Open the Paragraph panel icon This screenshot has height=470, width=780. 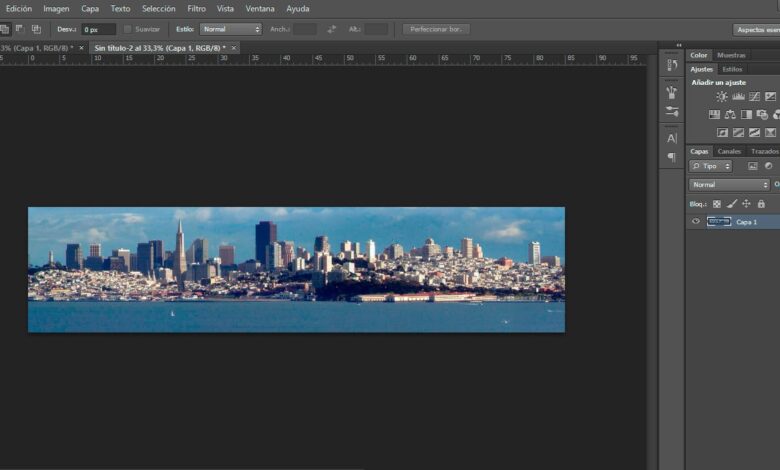click(x=672, y=157)
